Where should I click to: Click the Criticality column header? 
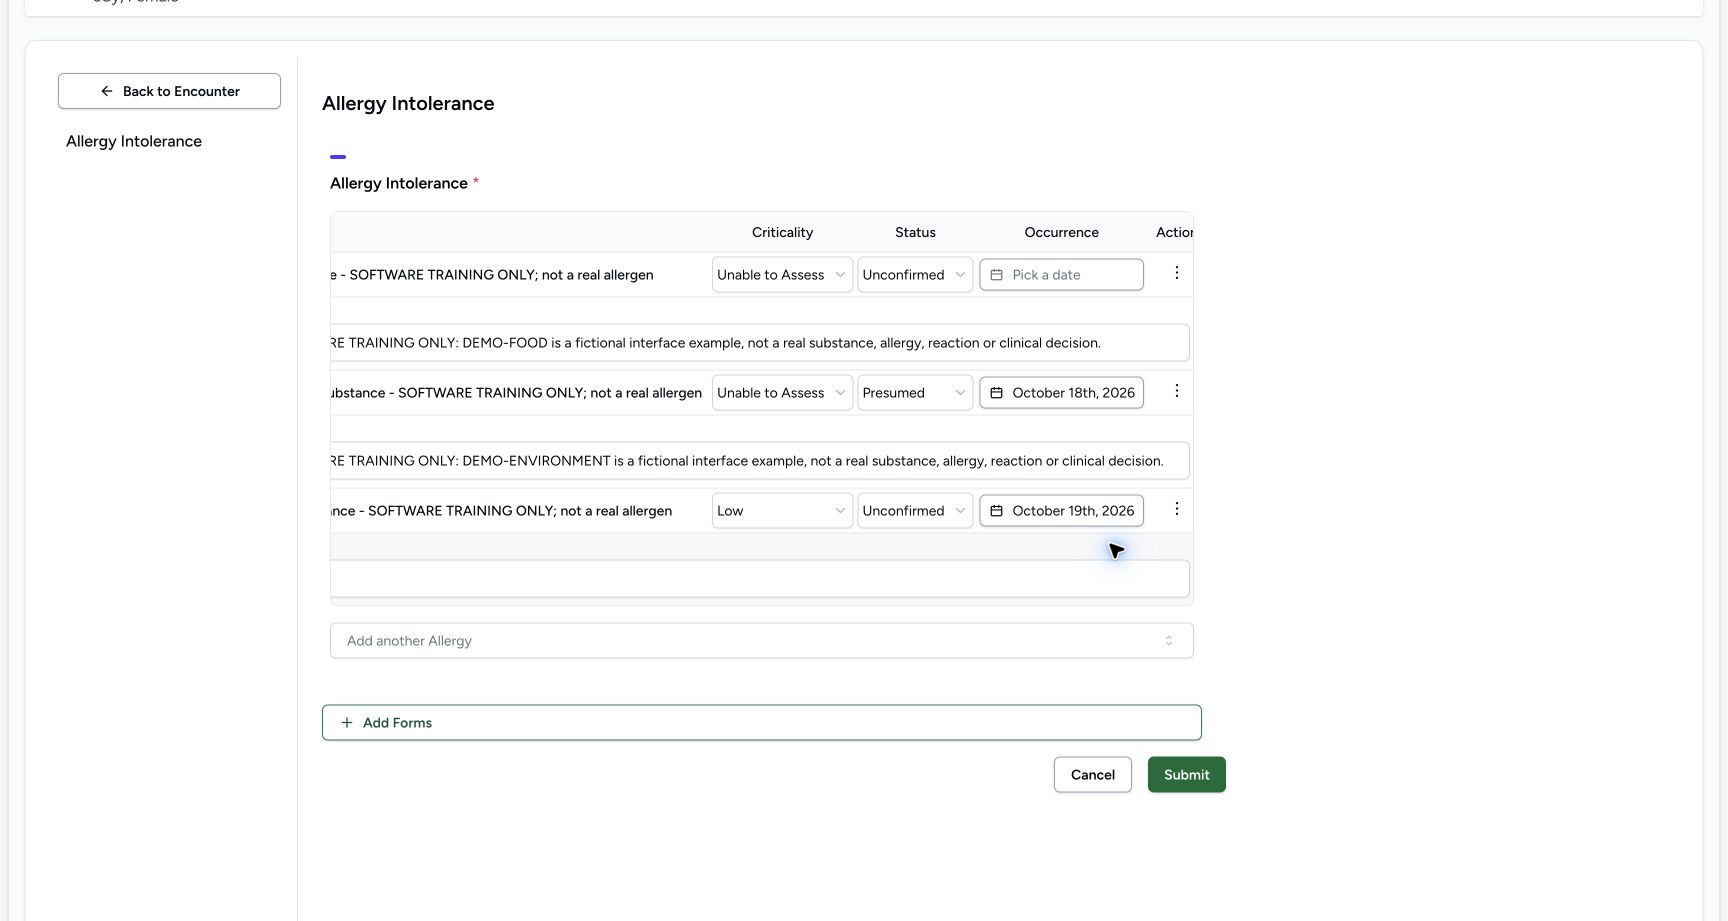[782, 232]
